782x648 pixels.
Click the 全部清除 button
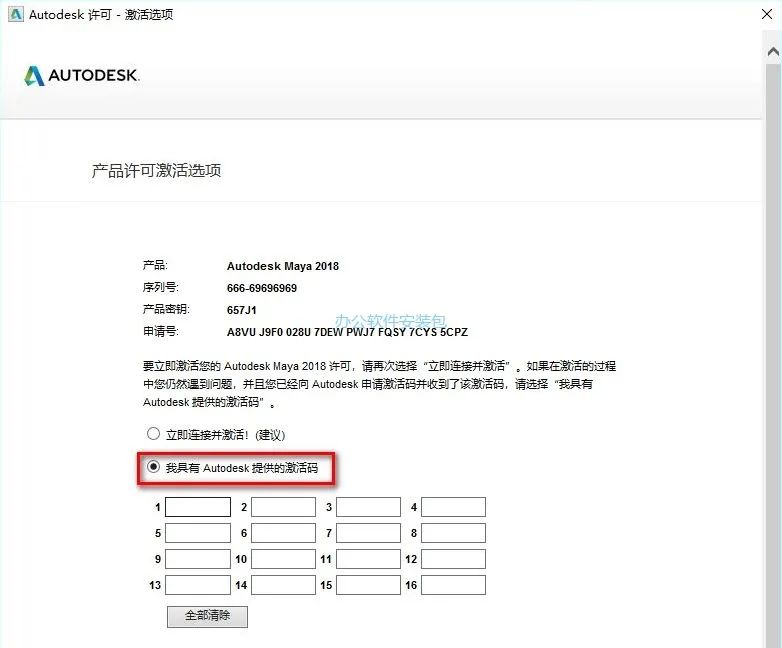pos(207,617)
